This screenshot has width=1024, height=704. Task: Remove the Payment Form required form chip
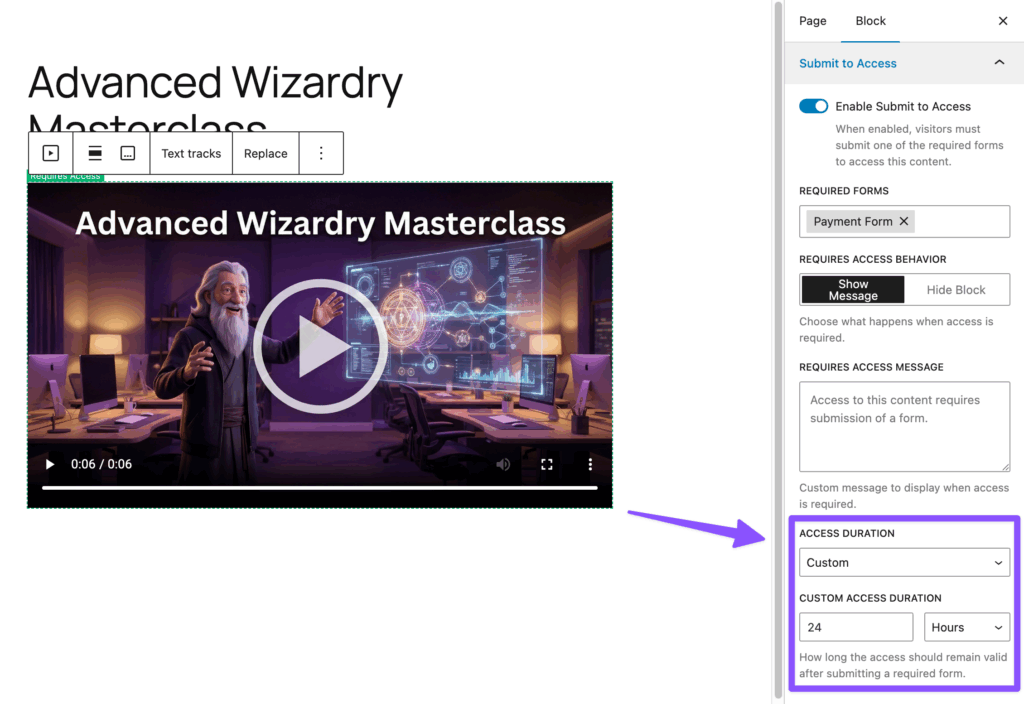tap(903, 221)
